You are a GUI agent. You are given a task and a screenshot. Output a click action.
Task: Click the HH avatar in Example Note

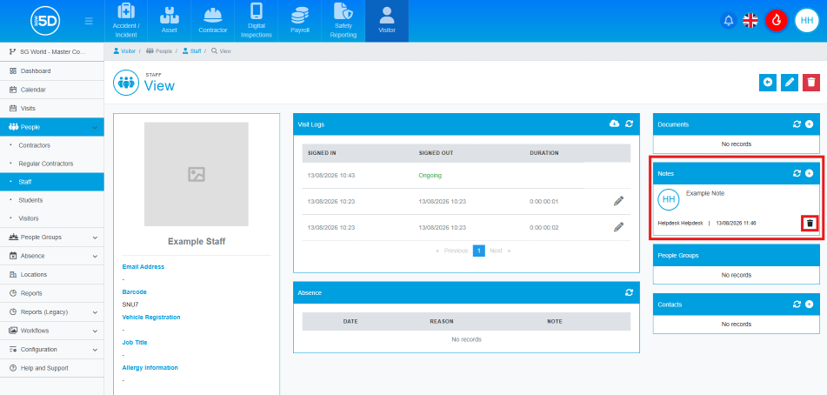click(x=668, y=199)
